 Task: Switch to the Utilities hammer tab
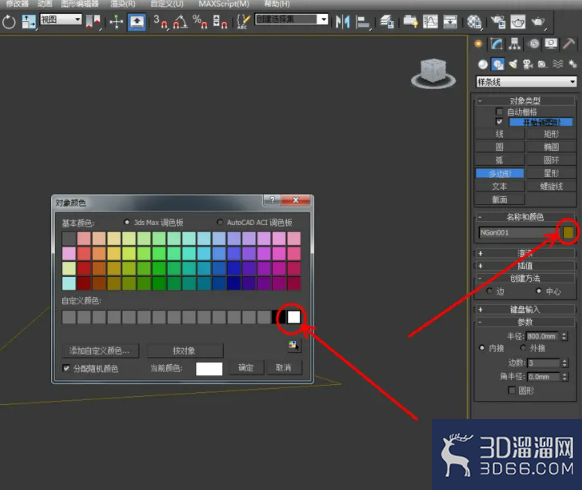click(569, 44)
